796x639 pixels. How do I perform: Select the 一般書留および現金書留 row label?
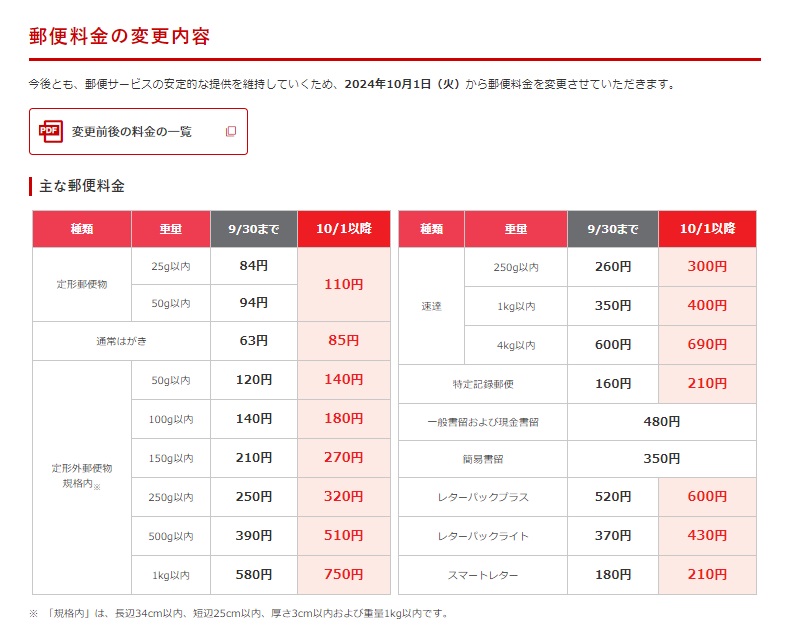coord(483,422)
